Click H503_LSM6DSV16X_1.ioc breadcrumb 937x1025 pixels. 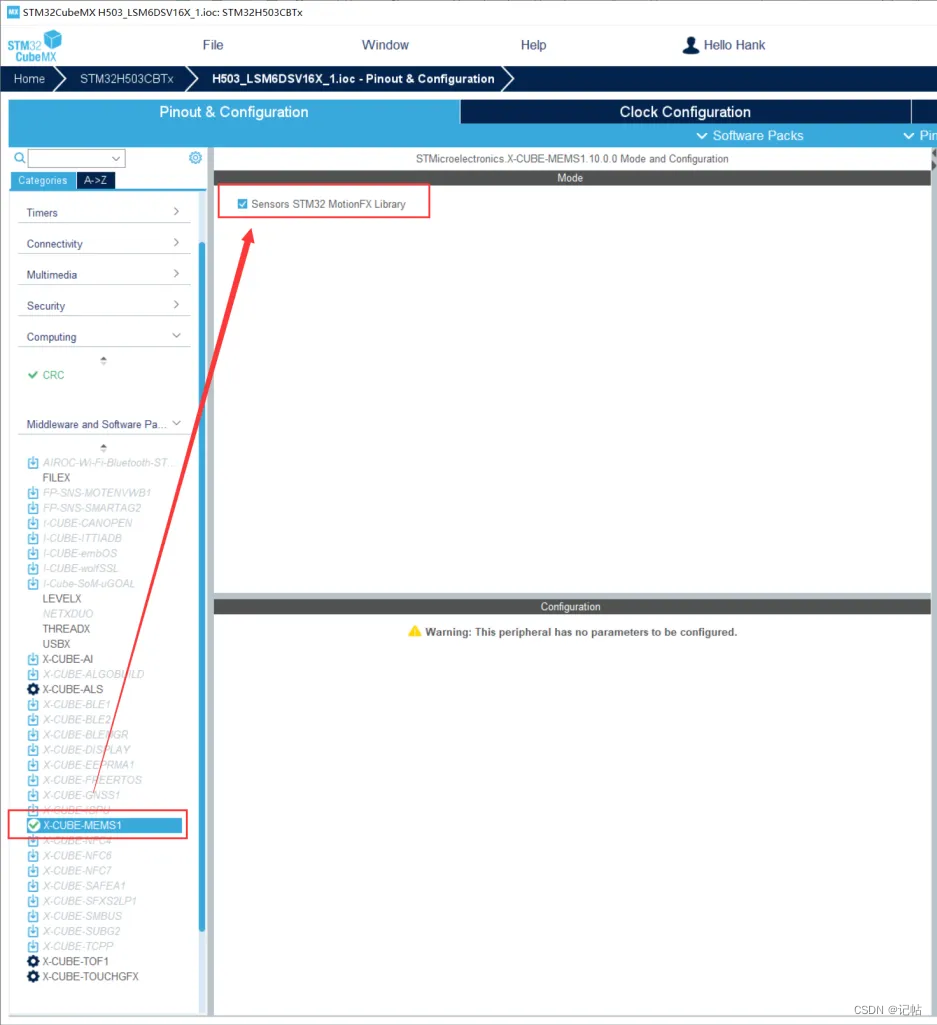pyautogui.click(x=353, y=78)
